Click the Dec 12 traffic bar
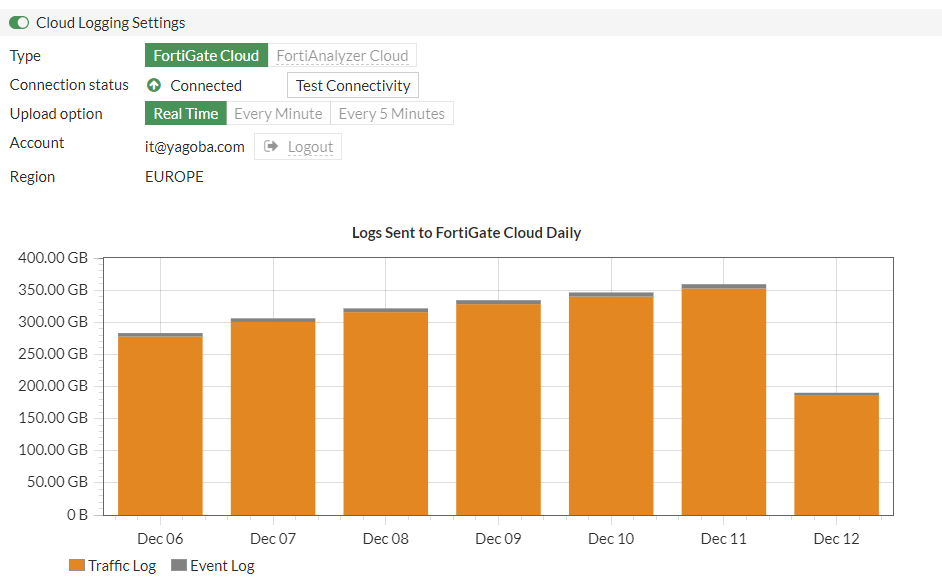942x580 pixels. [836, 455]
